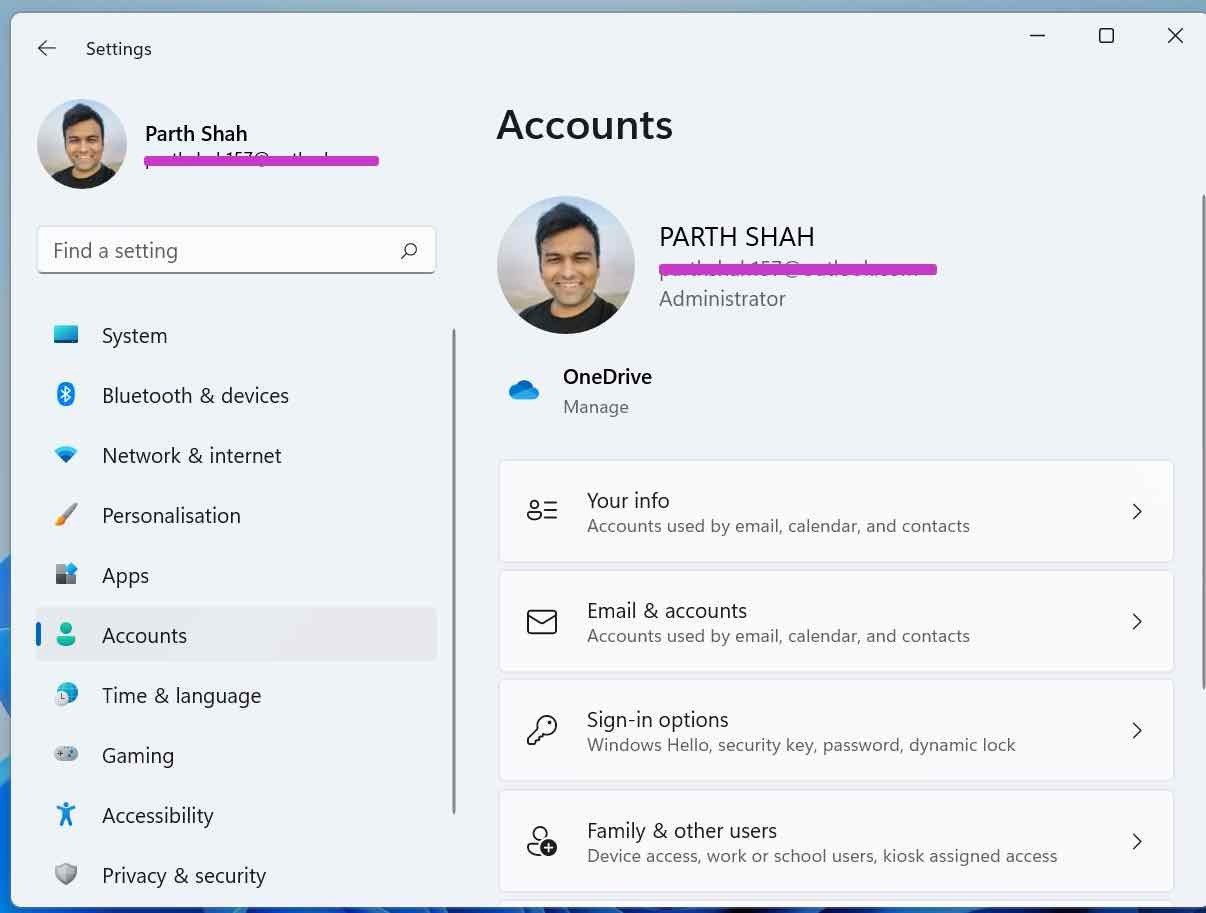1206x913 pixels.
Task: Click Manage under OneDrive
Action: coord(596,407)
